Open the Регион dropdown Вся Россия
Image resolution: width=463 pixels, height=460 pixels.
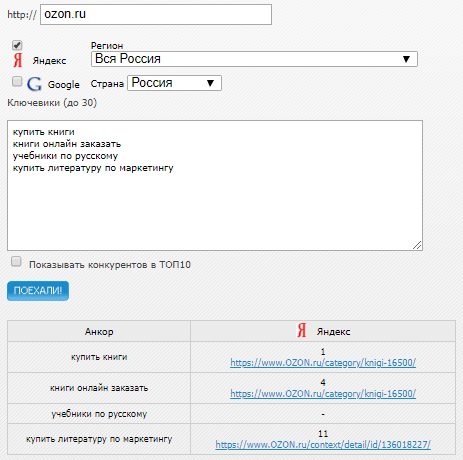pos(254,59)
